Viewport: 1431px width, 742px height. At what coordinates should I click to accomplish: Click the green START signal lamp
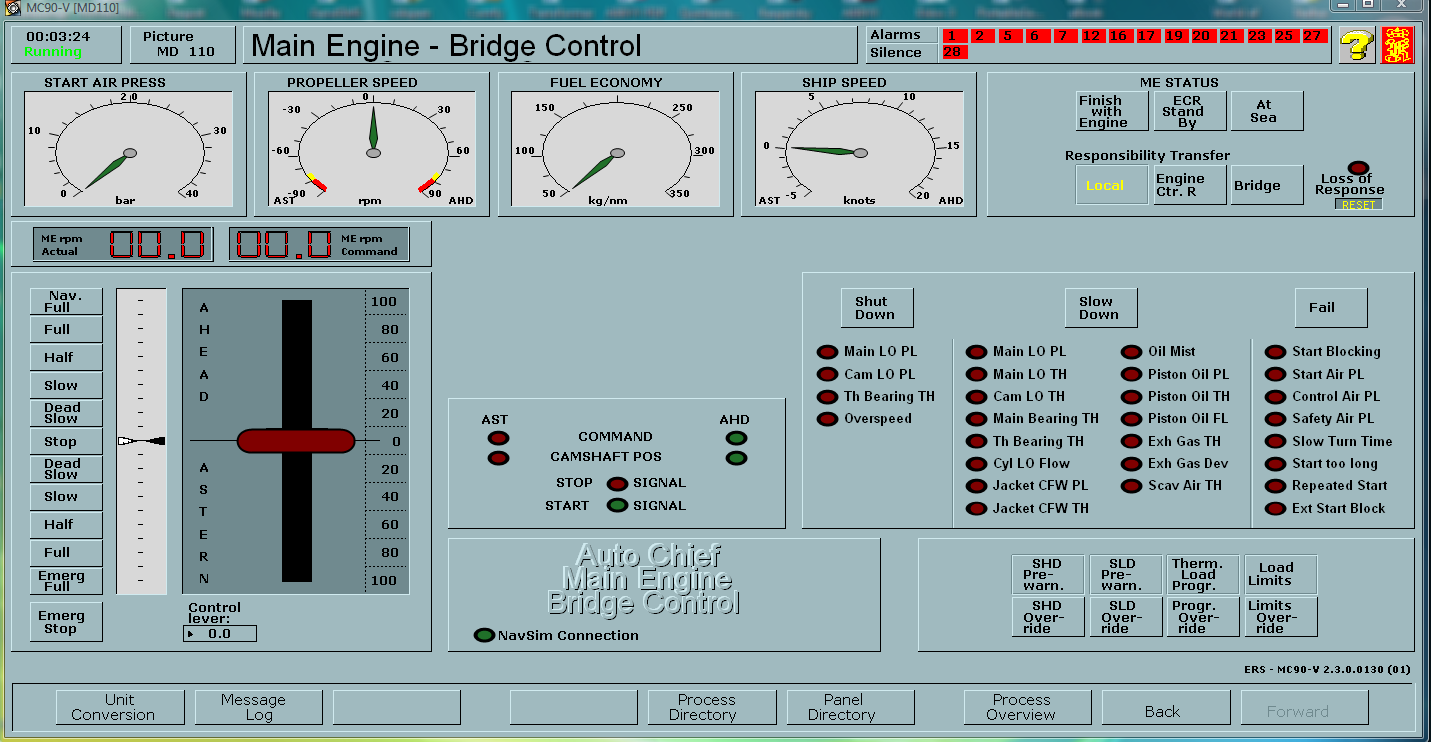pyautogui.click(x=618, y=505)
